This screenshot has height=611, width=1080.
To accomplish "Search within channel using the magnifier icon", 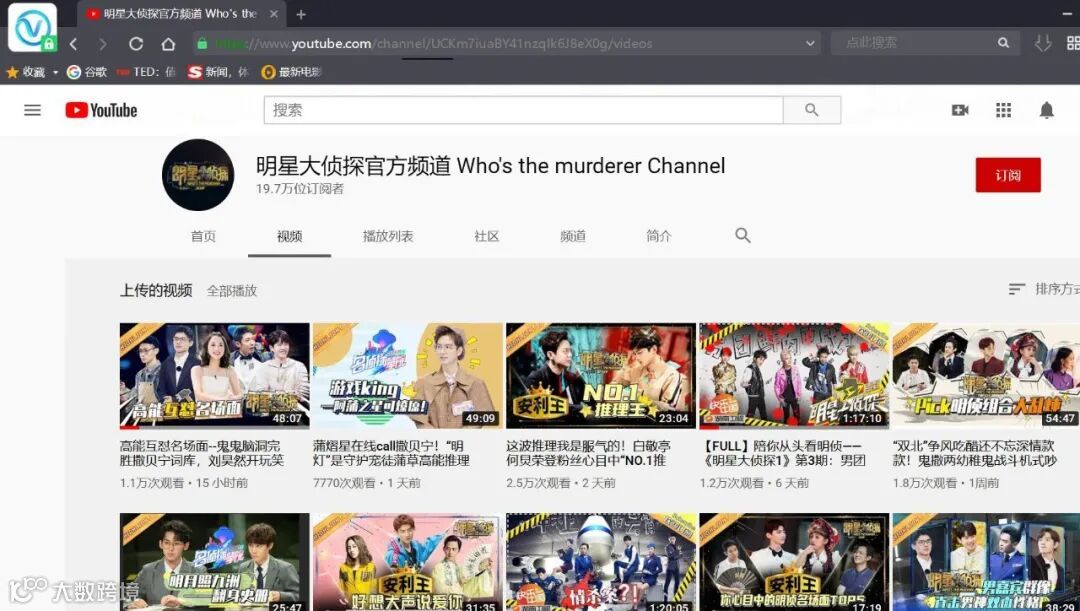I will (x=742, y=236).
